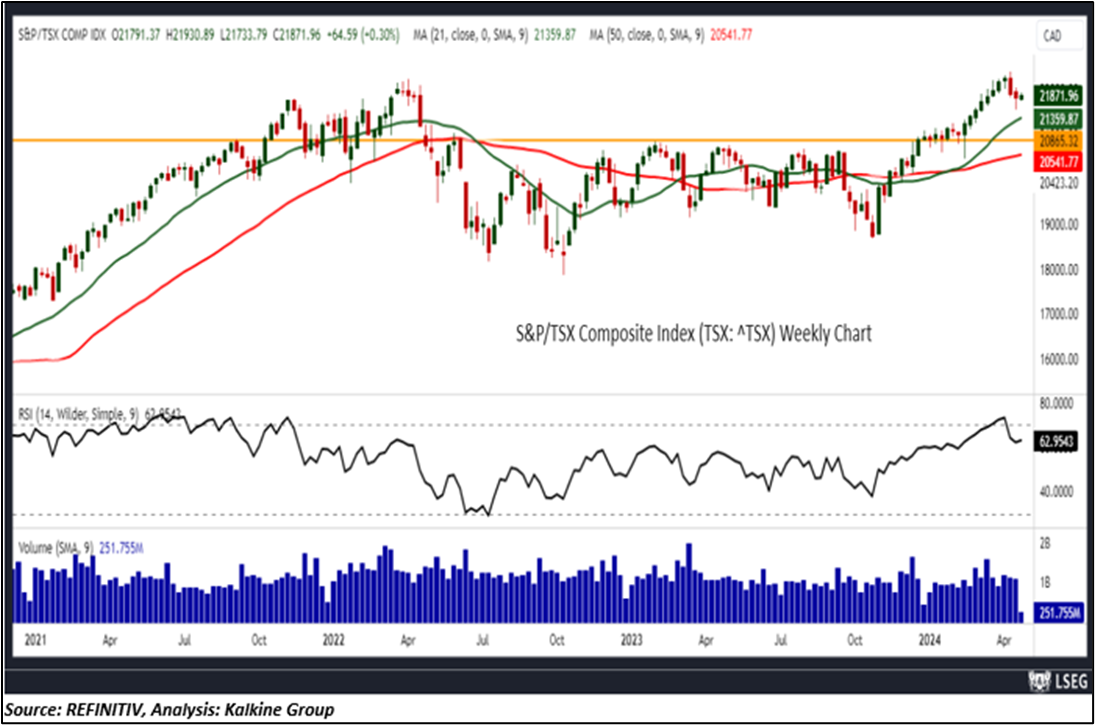Click the Volume SMA legend label
The image size is (1095, 725).
click(80, 548)
